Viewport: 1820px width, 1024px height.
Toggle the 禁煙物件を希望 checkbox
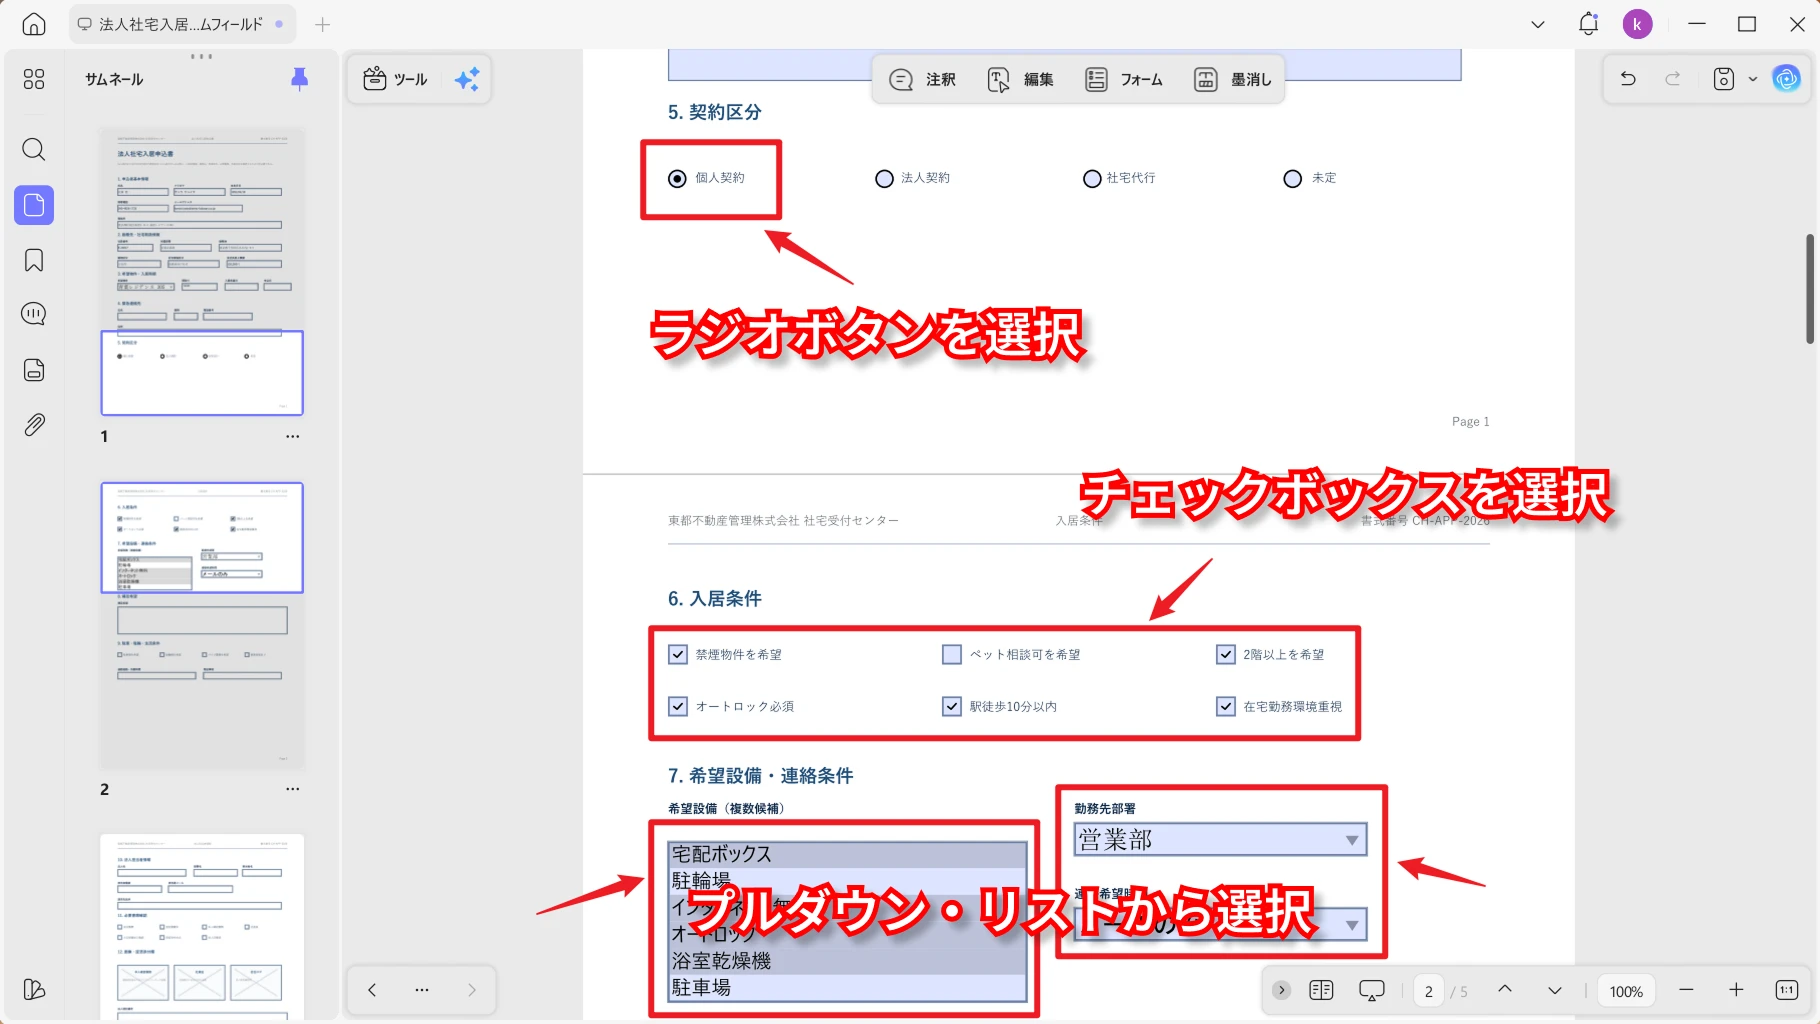coord(678,654)
